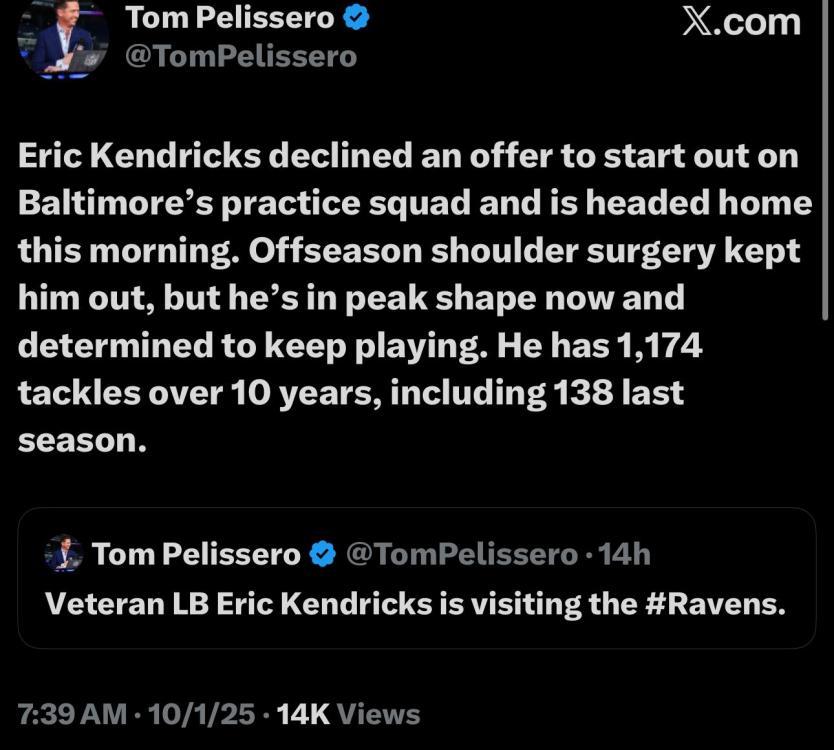Open the Tom Pelissero display name at top
Viewport: 834px width, 750px height.
[230, 17]
